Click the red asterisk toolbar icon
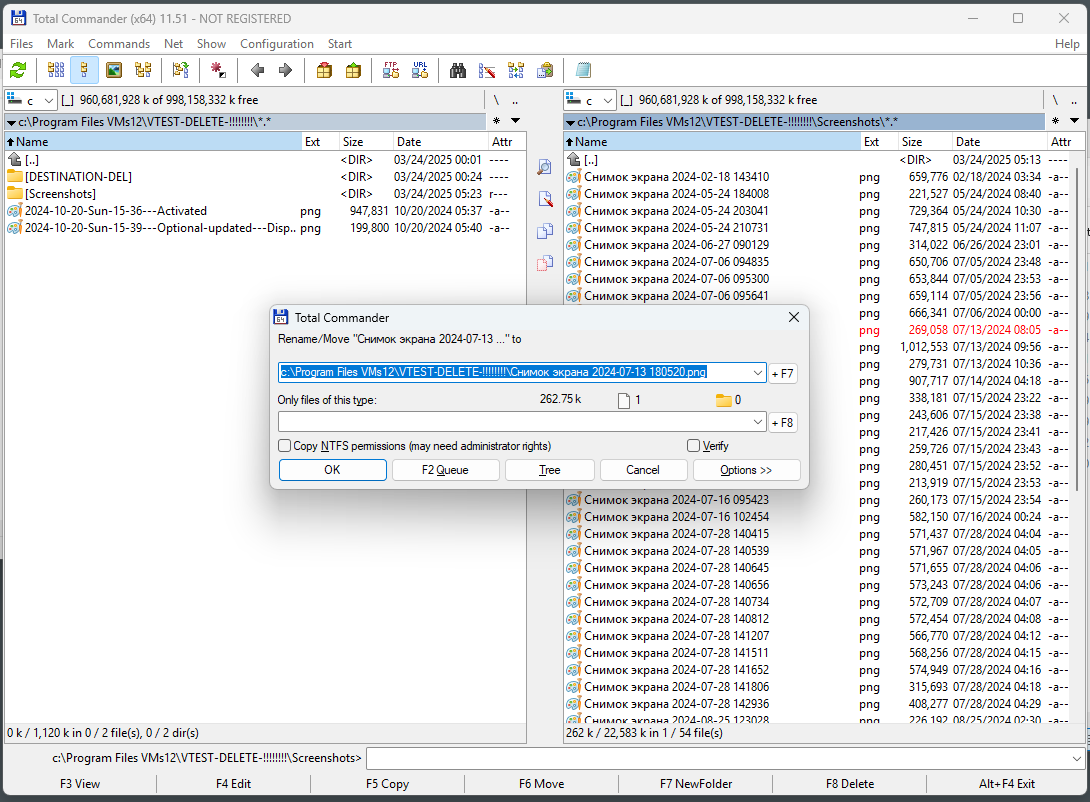Screen dimensions: 1090x802 coord(218,70)
